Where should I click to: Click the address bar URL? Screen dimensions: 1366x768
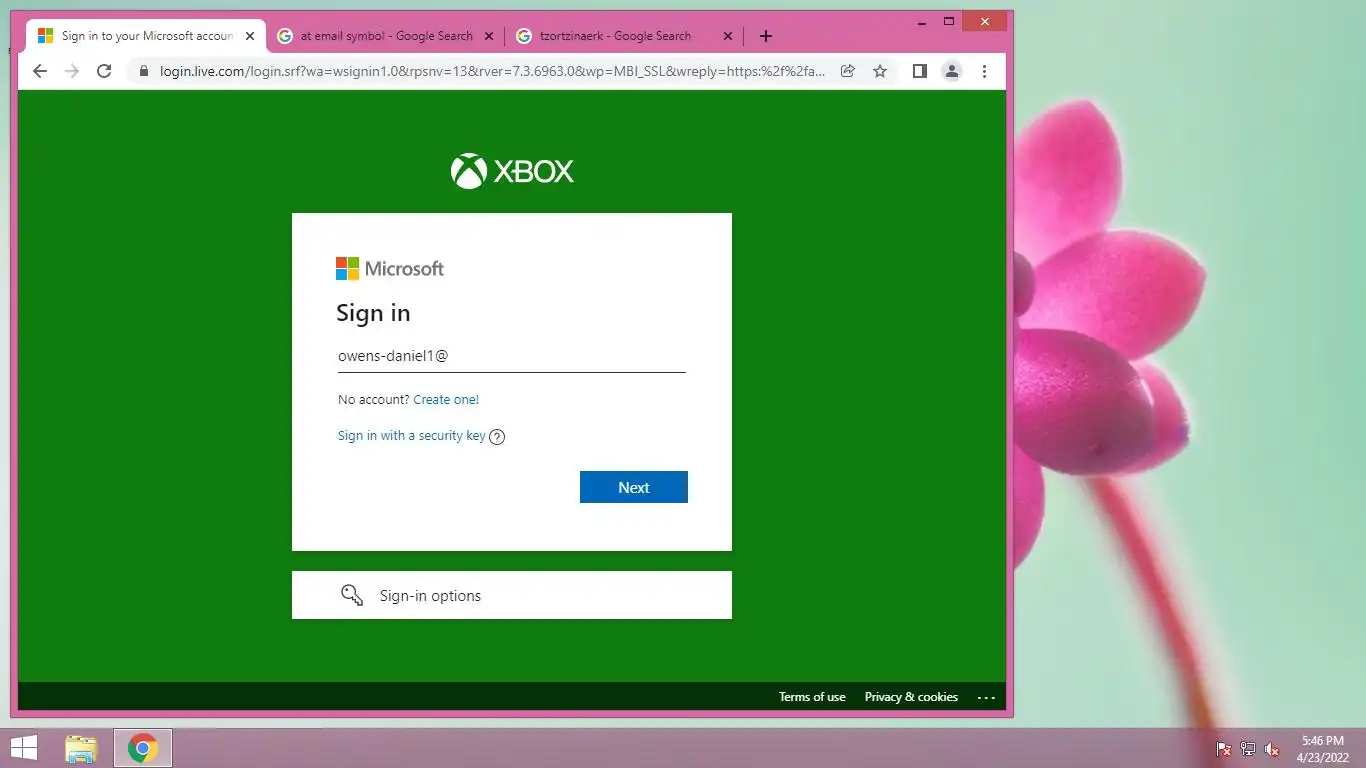(x=493, y=71)
